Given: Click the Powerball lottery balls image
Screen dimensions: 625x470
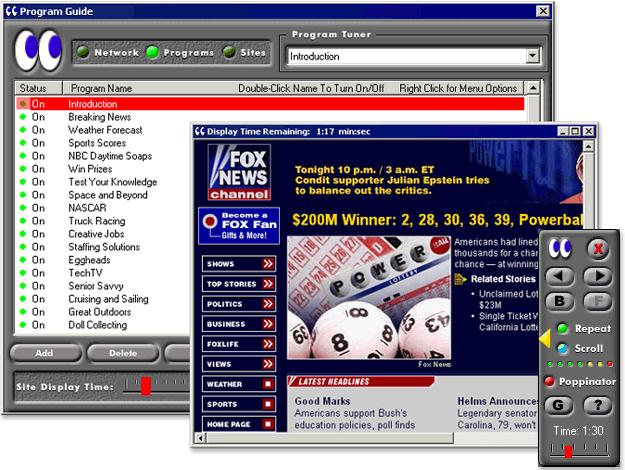Looking at the screenshot, I should coord(369,298).
